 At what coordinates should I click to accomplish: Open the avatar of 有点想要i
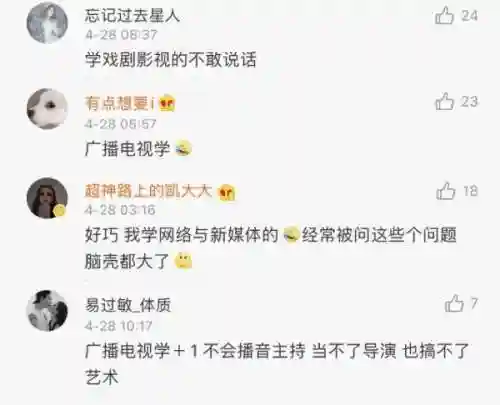(x=47, y=109)
